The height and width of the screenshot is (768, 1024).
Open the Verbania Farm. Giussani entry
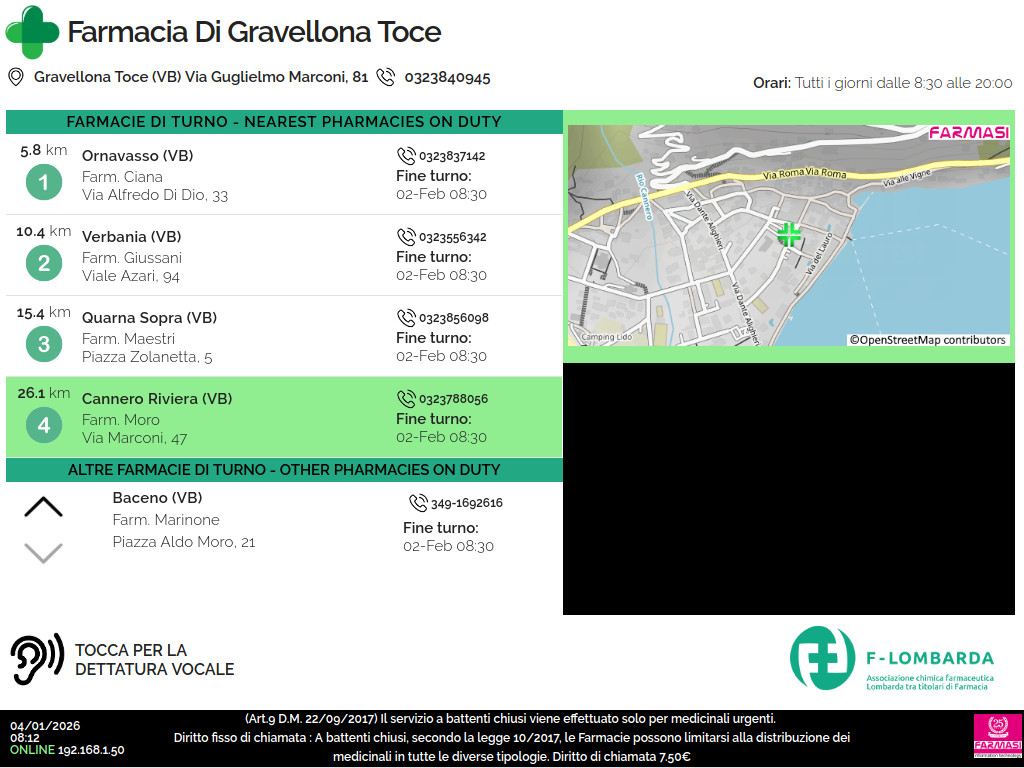click(x=284, y=256)
